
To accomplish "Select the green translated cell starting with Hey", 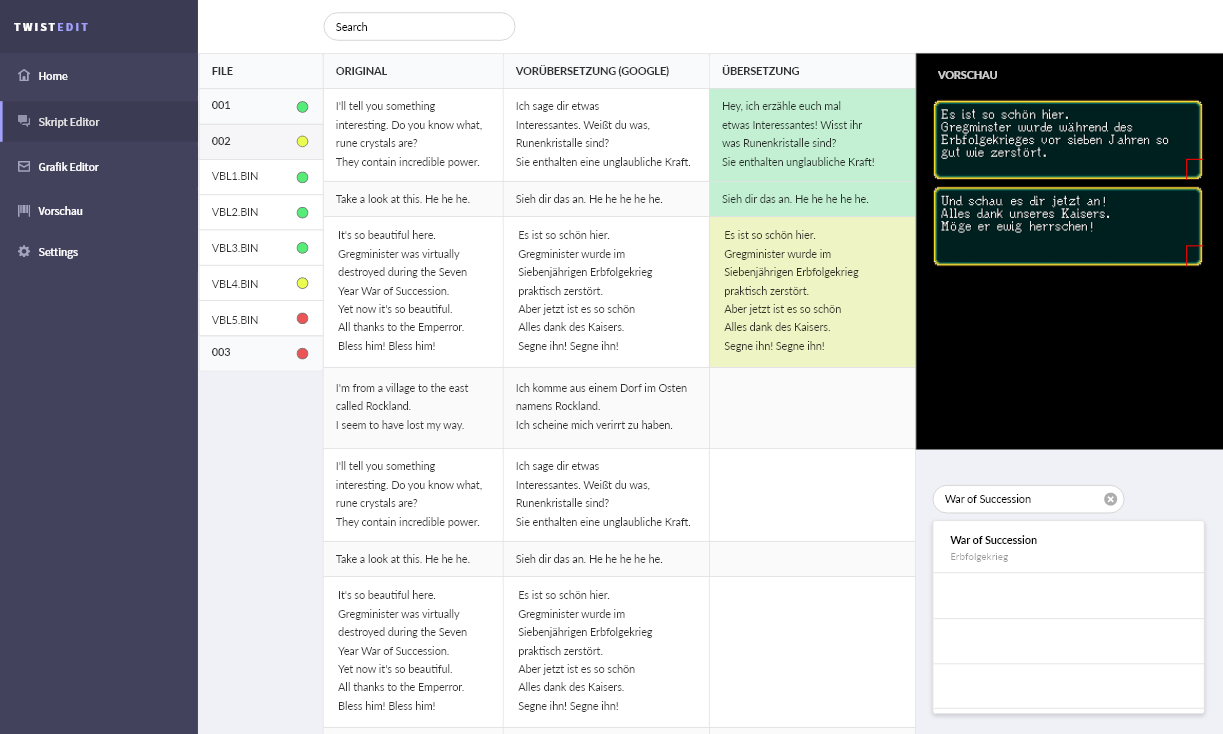I will tap(811, 134).
